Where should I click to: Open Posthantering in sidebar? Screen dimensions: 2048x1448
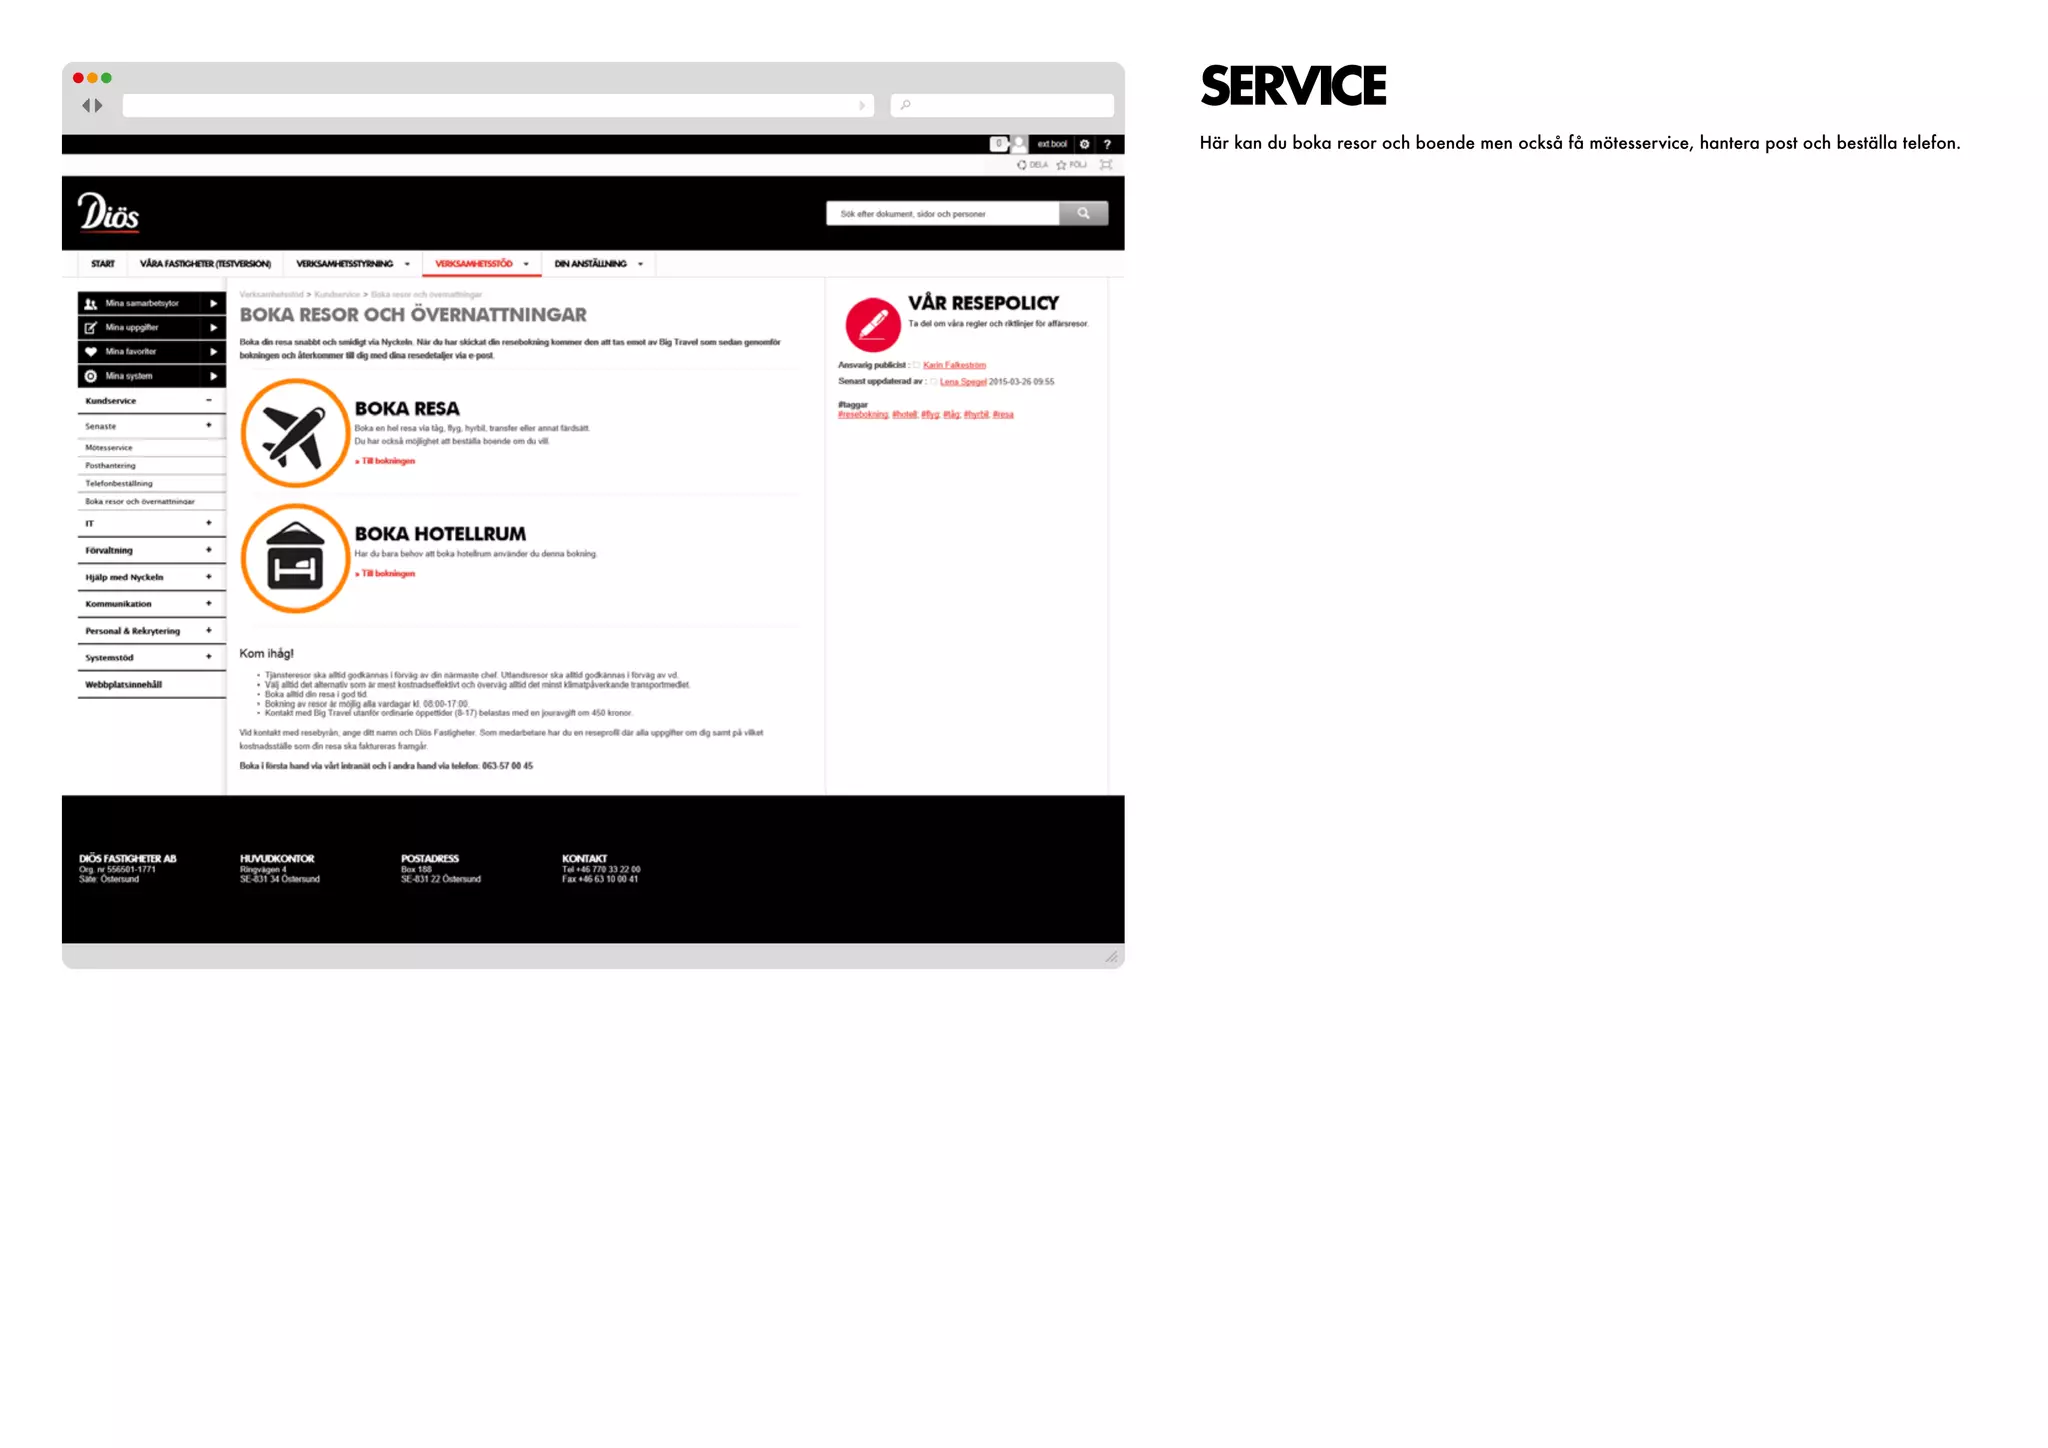click(x=110, y=466)
